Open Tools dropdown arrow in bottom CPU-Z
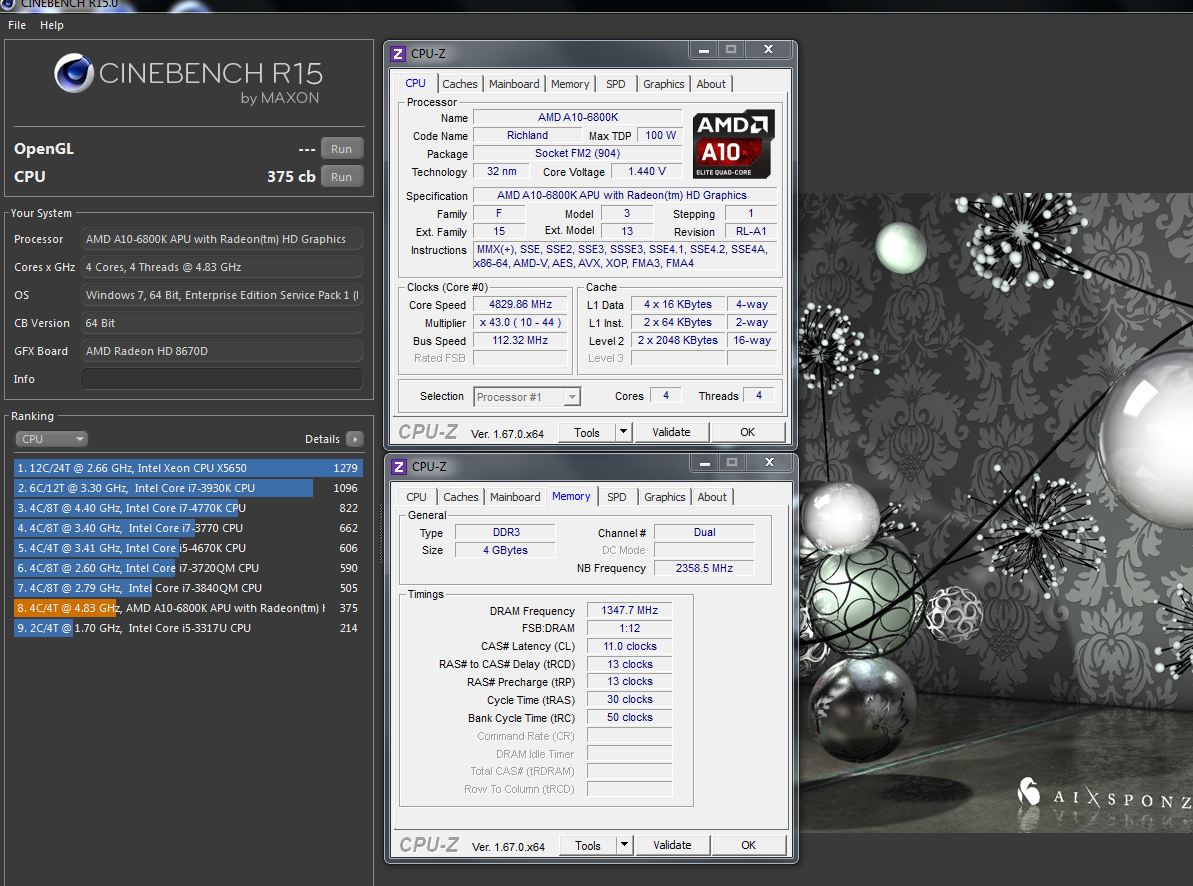Screen dimensions: 1193x886 tap(624, 845)
